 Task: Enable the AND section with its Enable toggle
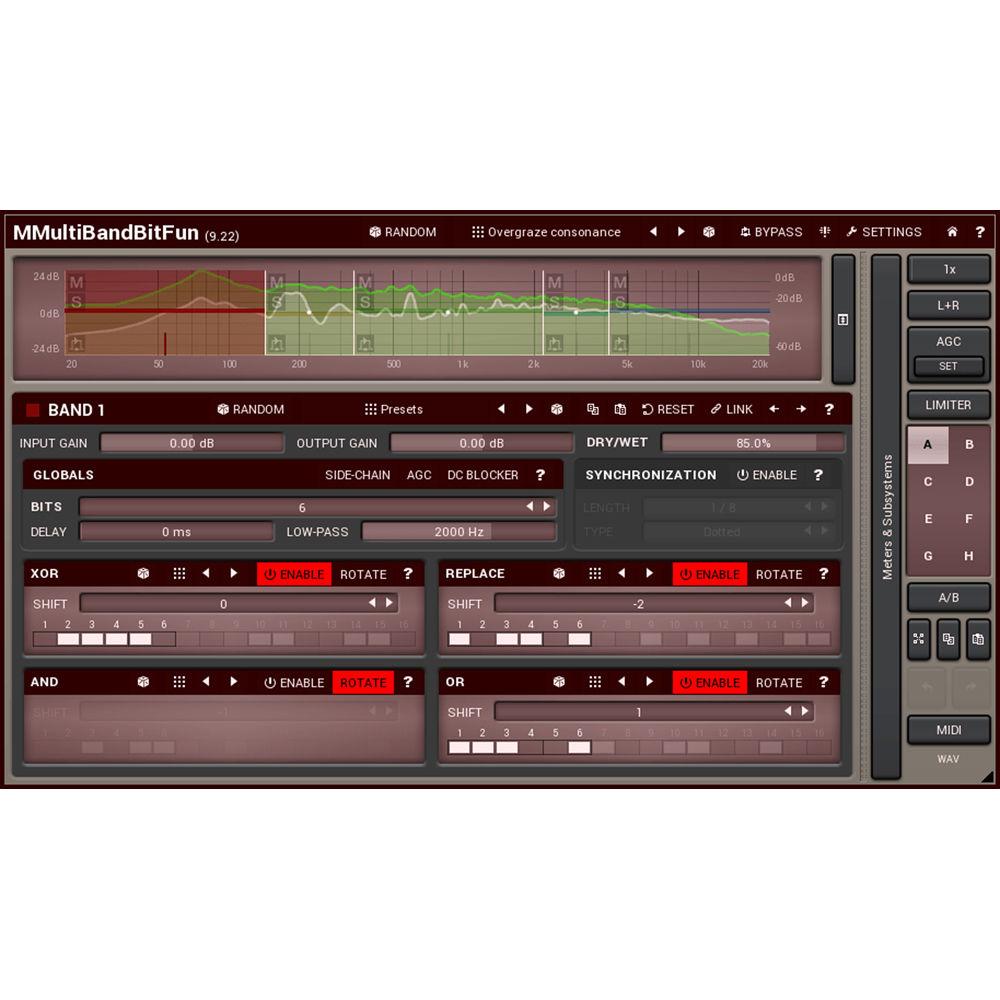293,682
